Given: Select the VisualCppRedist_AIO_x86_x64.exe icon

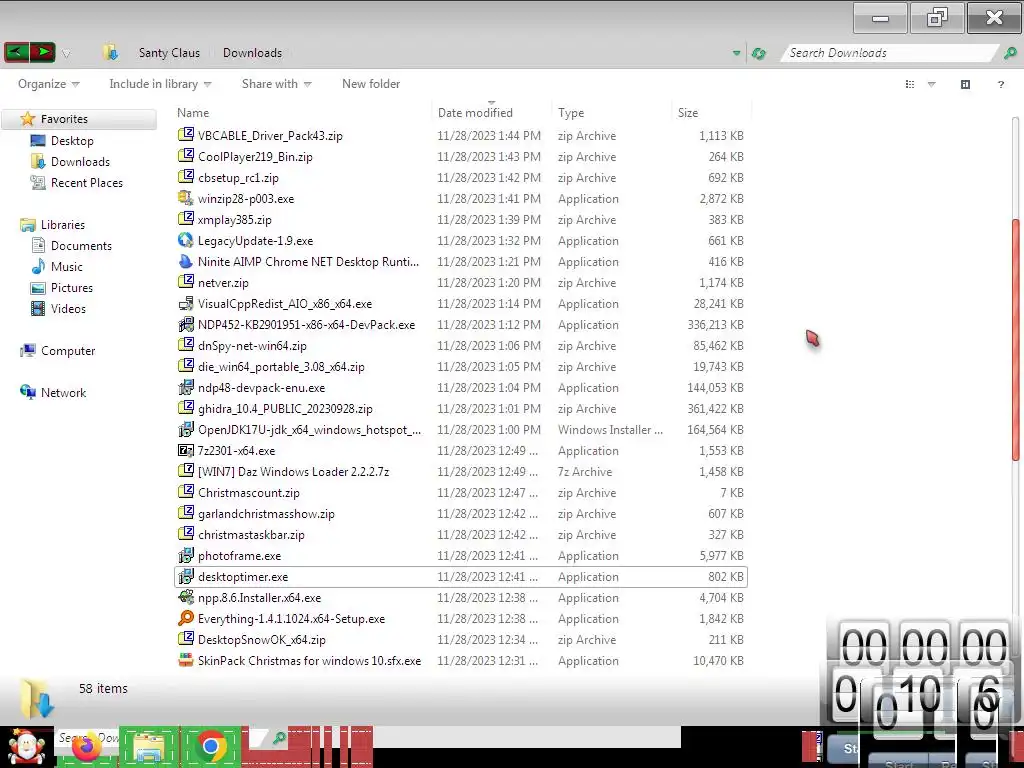Looking at the screenshot, I should pos(186,303).
